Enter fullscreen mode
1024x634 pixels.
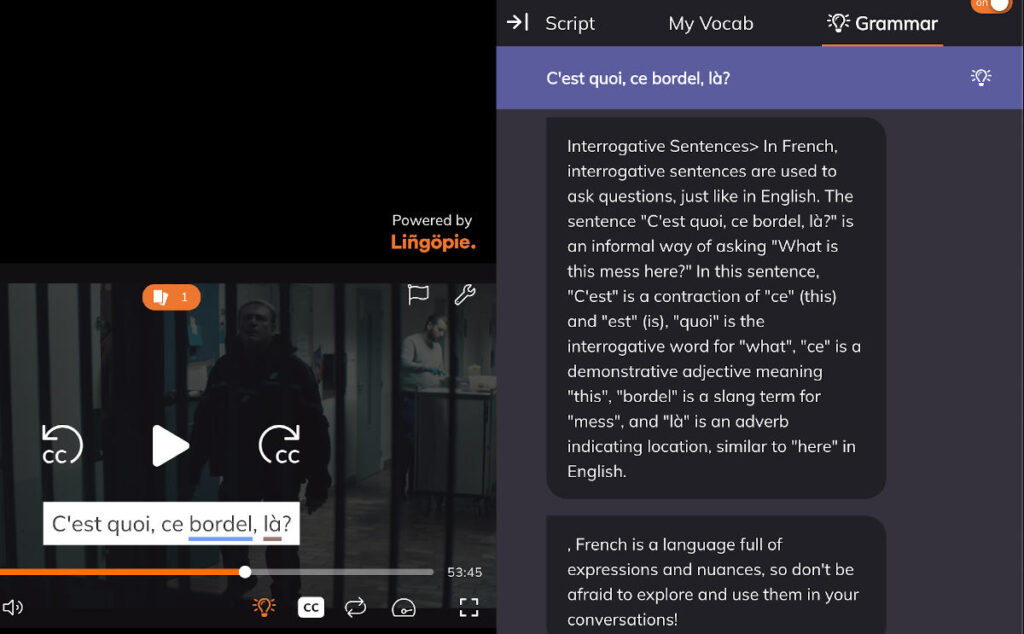[x=469, y=607]
